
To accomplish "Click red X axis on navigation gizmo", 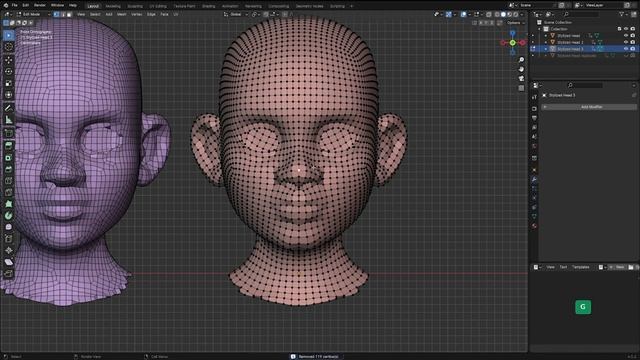I will click(x=523, y=42).
